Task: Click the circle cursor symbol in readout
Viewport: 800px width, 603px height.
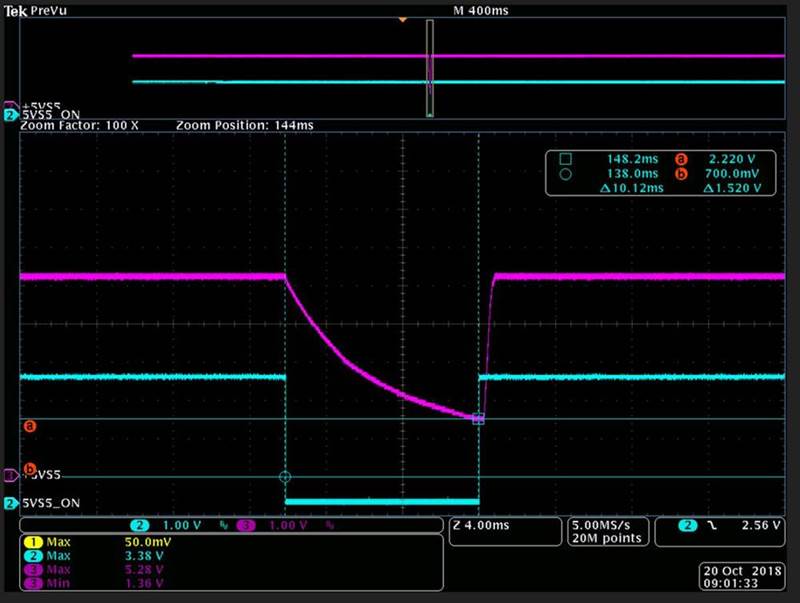Action: point(565,174)
